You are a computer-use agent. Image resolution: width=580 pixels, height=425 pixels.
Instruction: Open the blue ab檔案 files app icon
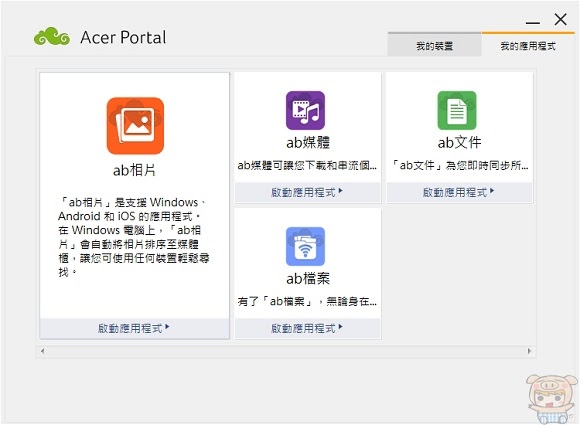(305, 246)
